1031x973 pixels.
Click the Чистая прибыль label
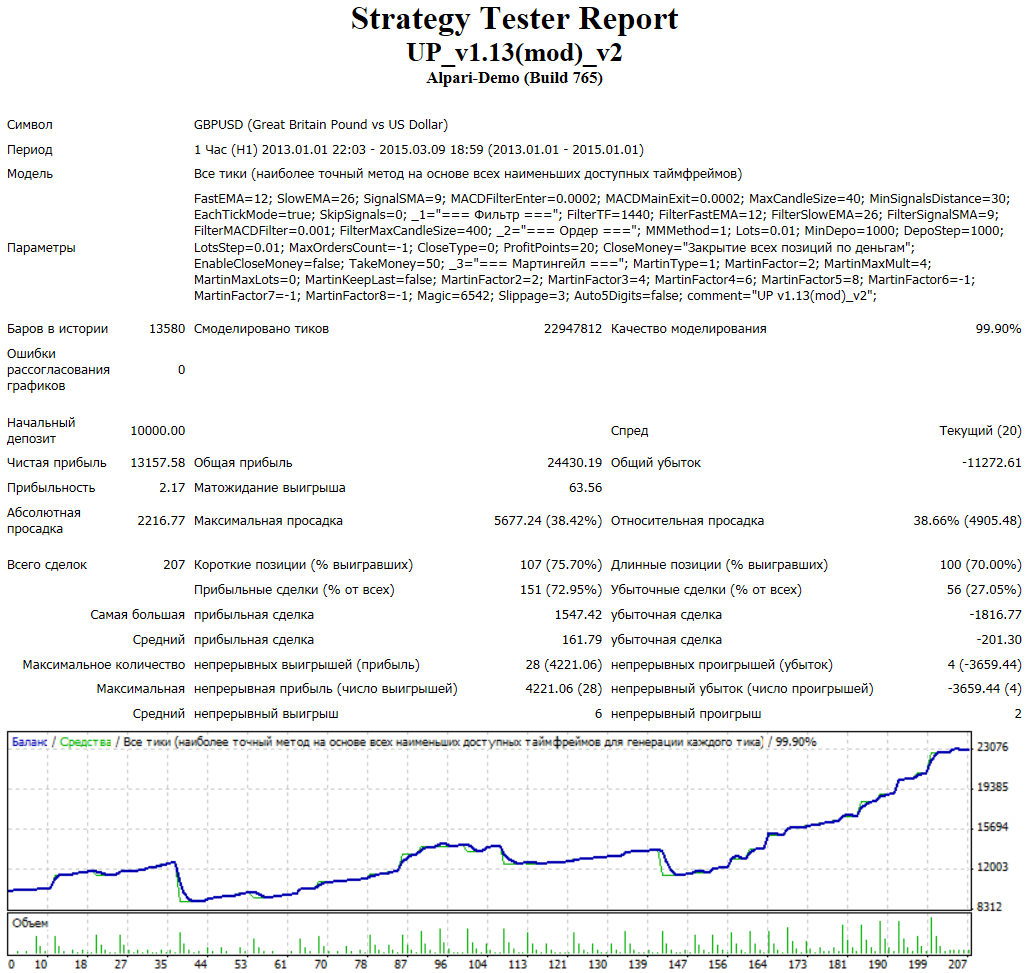click(x=57, y=463)
